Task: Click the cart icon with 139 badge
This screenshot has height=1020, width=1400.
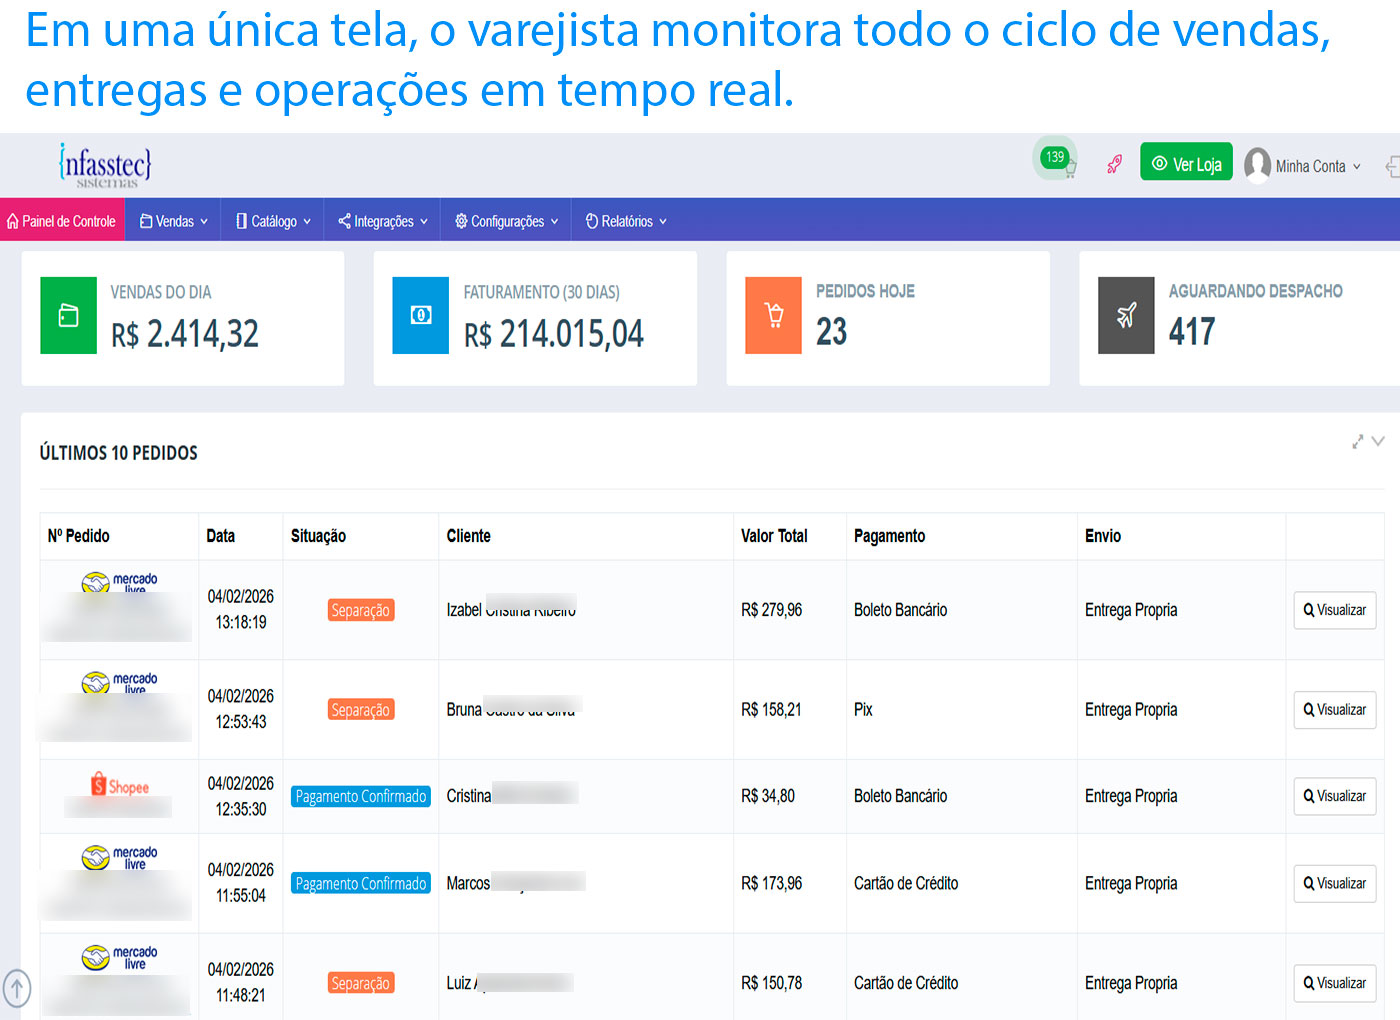Action: coord(1058,161)
